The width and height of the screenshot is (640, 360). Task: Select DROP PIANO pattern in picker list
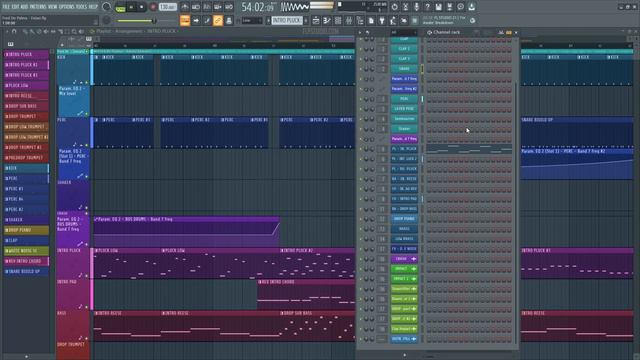coord(26,230)
